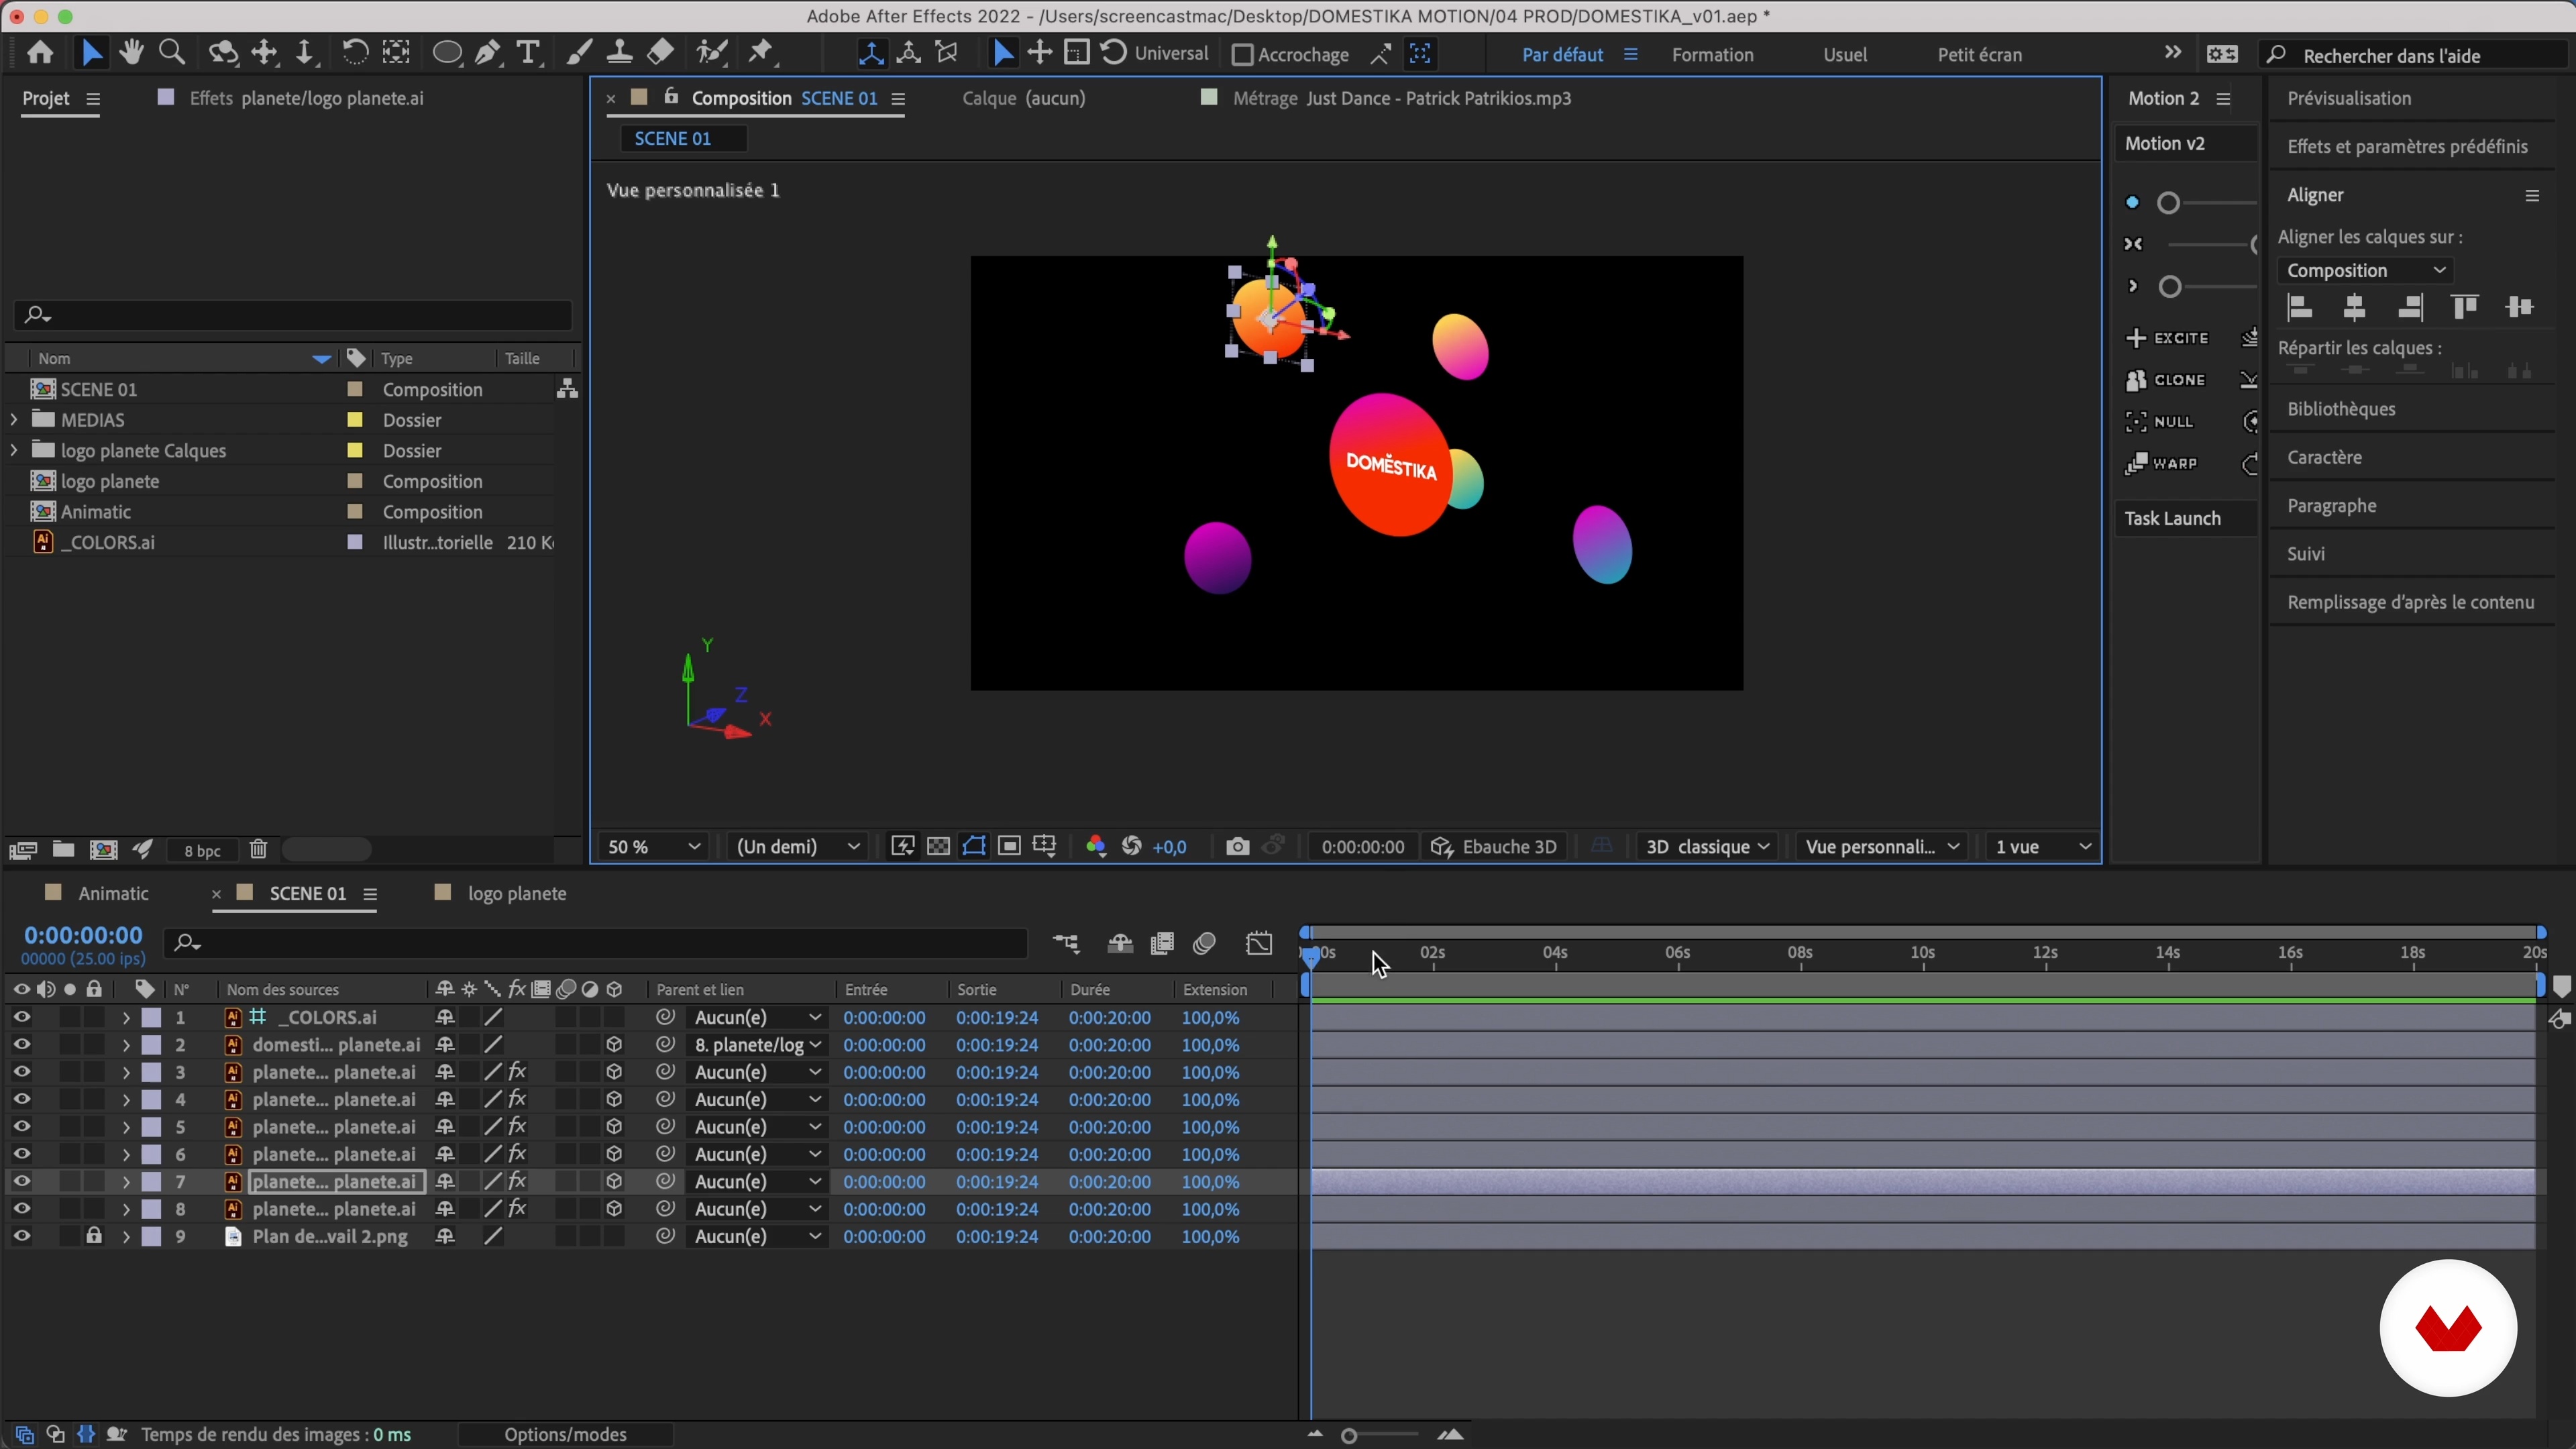
Task: Toggle the transparency grid in viewer
Action: pos(938,847)
